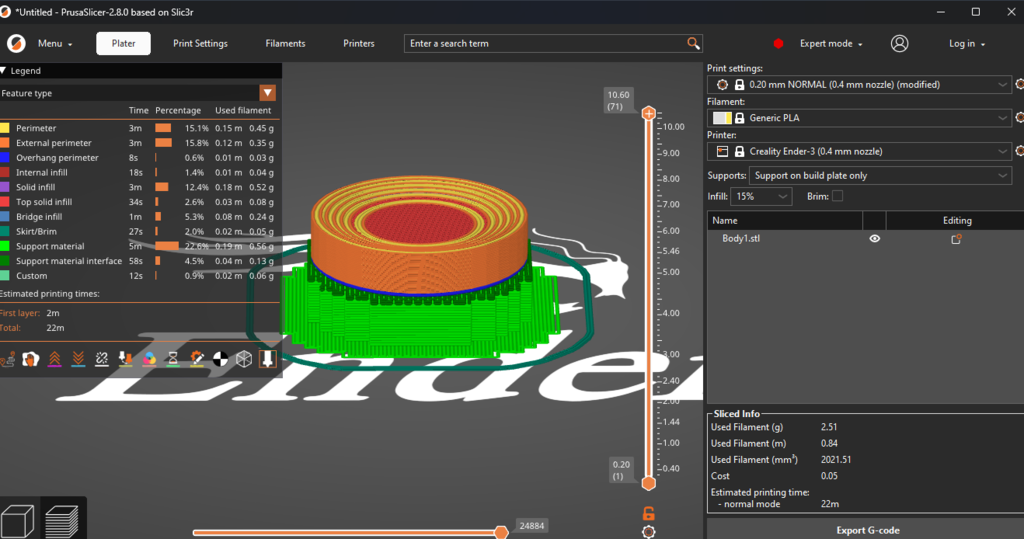
Task: Toggle pause prints hourglass icon
Action: (x=173, y=359)
